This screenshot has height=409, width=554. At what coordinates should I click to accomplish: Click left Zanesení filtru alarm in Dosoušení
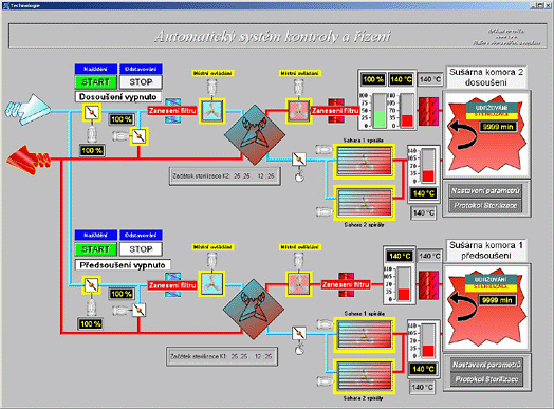(x=172, y=111)
